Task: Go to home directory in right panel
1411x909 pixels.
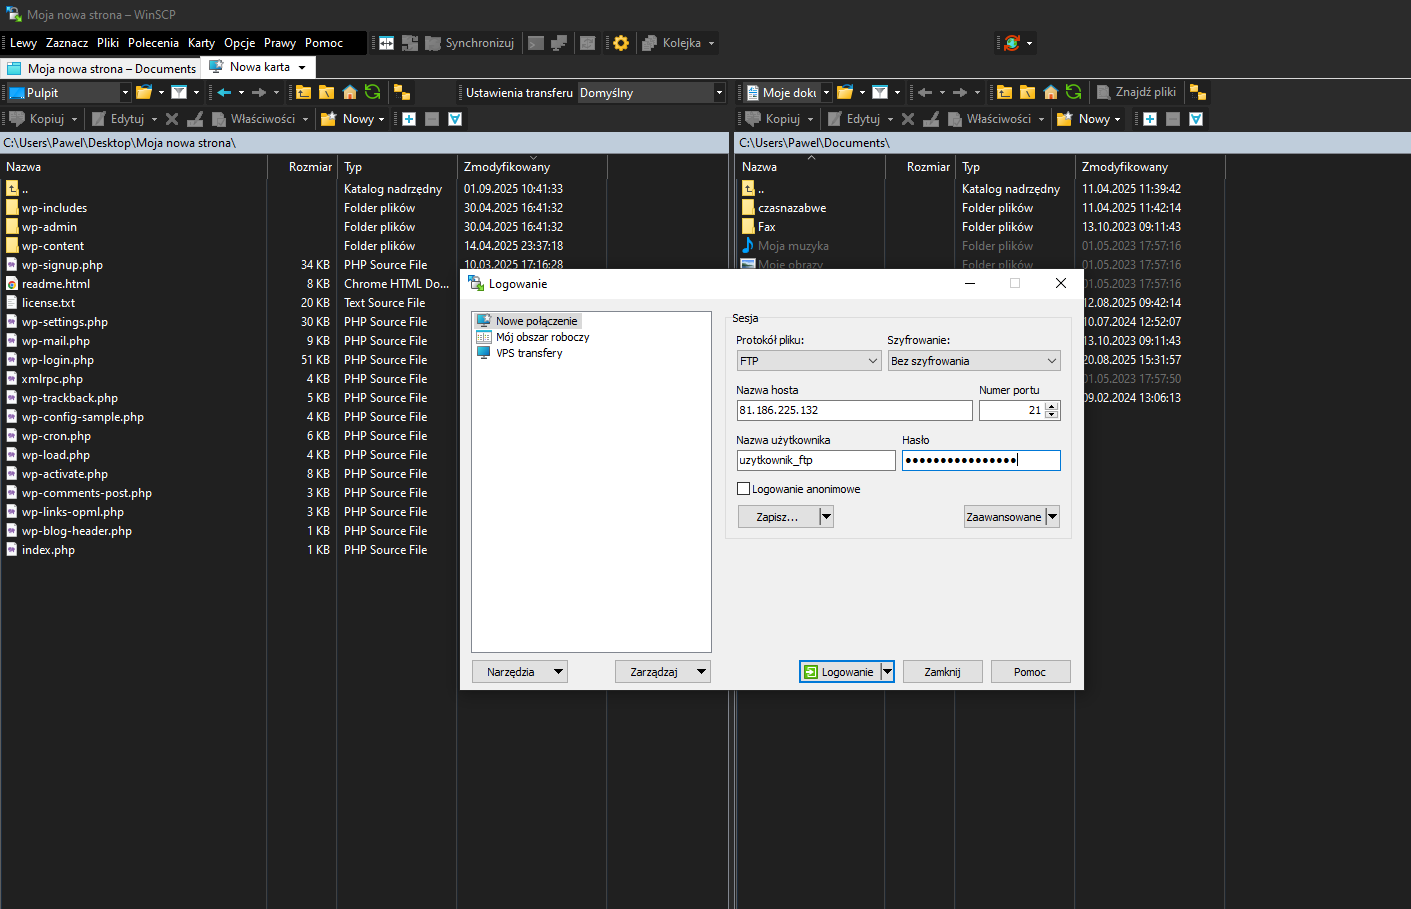Action: [1050, 92]
